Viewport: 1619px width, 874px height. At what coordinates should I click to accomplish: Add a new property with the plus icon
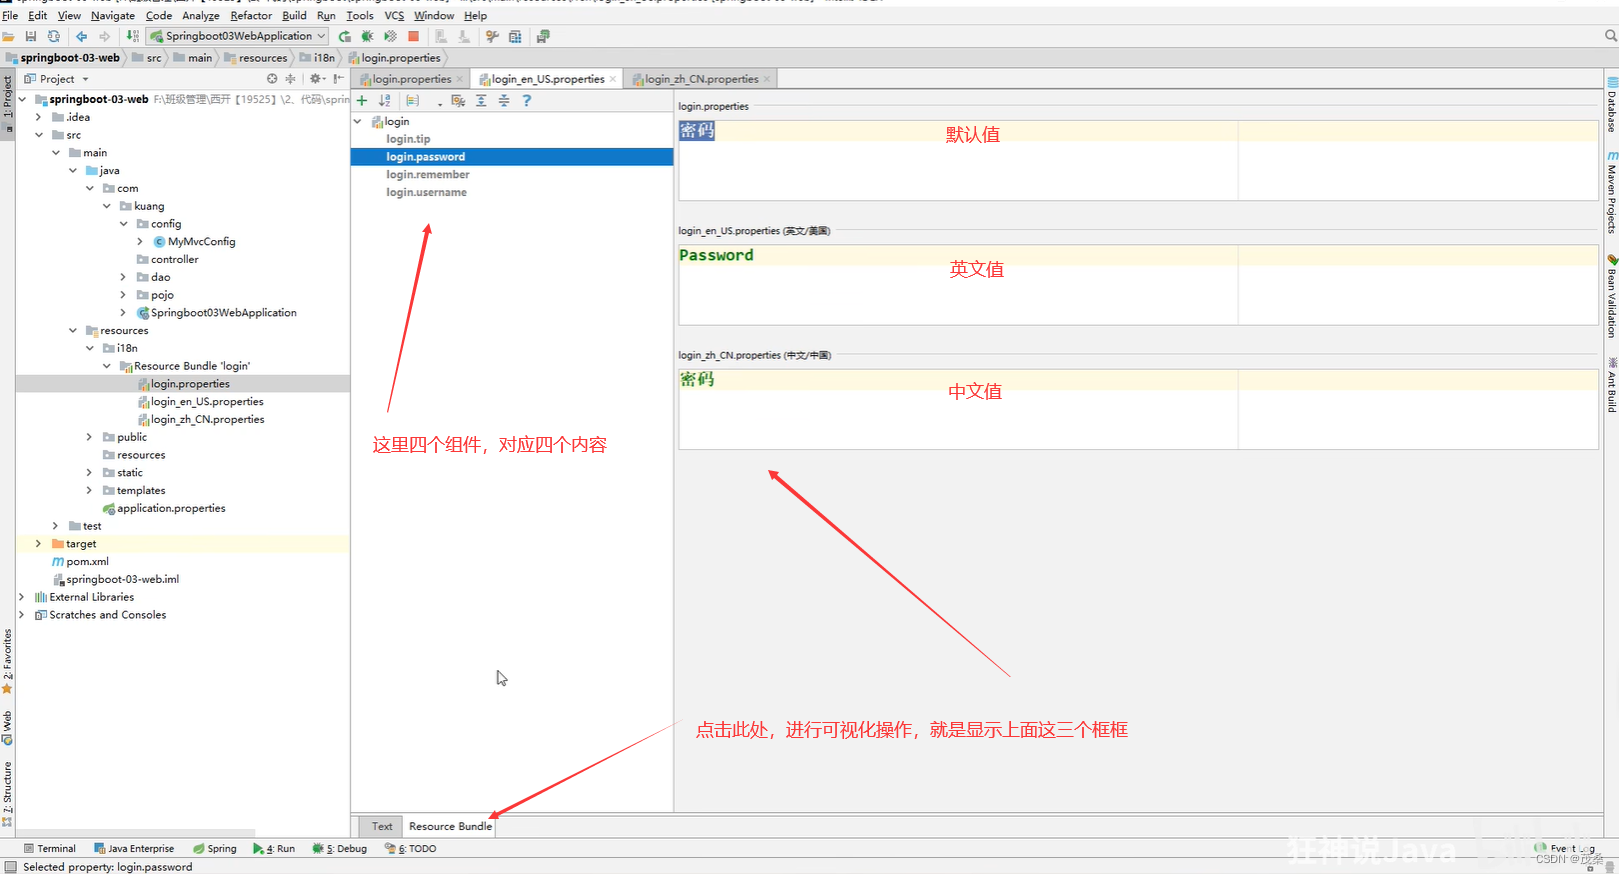pos(362,101)
